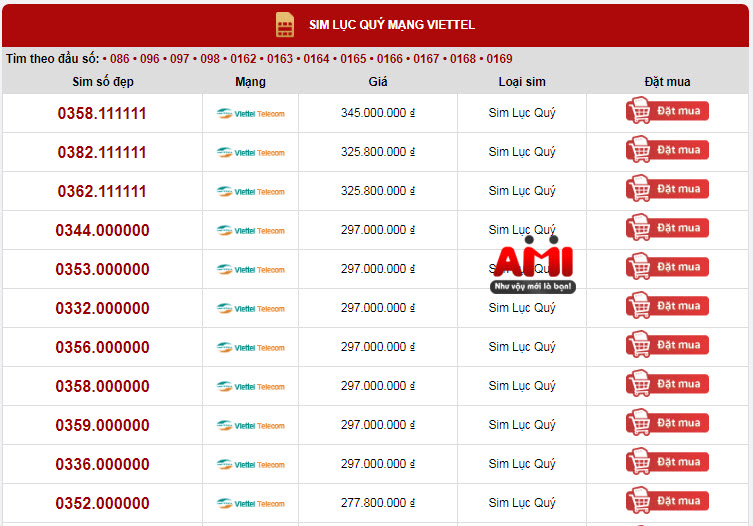Image resolution: width=753 pixels, height=526 pixels.
Task: Click Viettel Telecom logo in 0362.111111 row
Action: pos(250,191)
